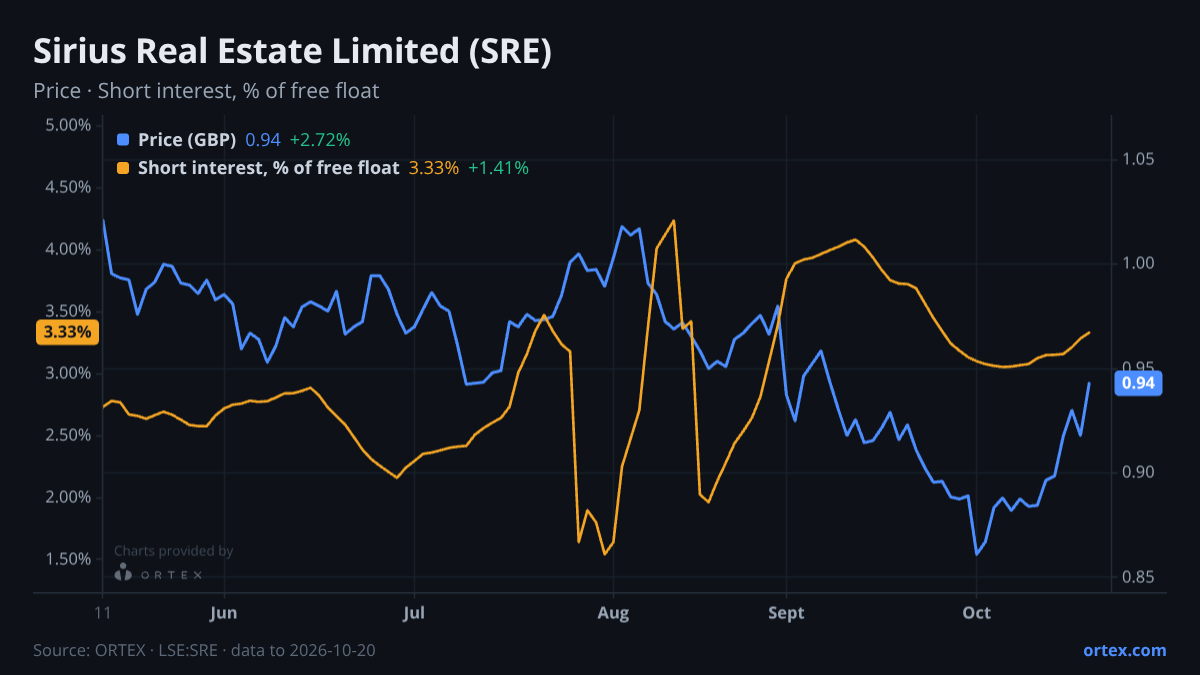Click the chart subtitle Price · Short interest
This screenshot has width=1200, height=675.
point(206,91)
